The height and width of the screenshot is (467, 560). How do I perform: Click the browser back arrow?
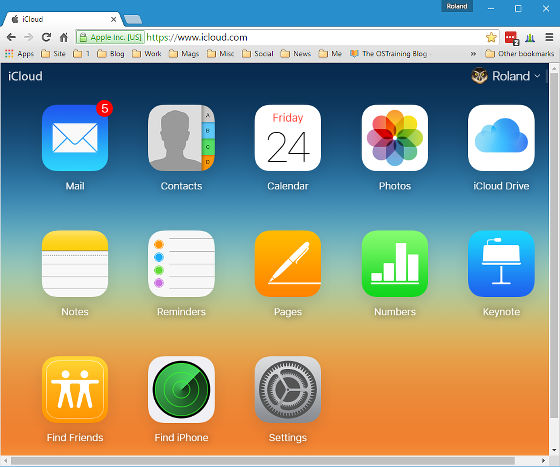click(x=11, y=37)
